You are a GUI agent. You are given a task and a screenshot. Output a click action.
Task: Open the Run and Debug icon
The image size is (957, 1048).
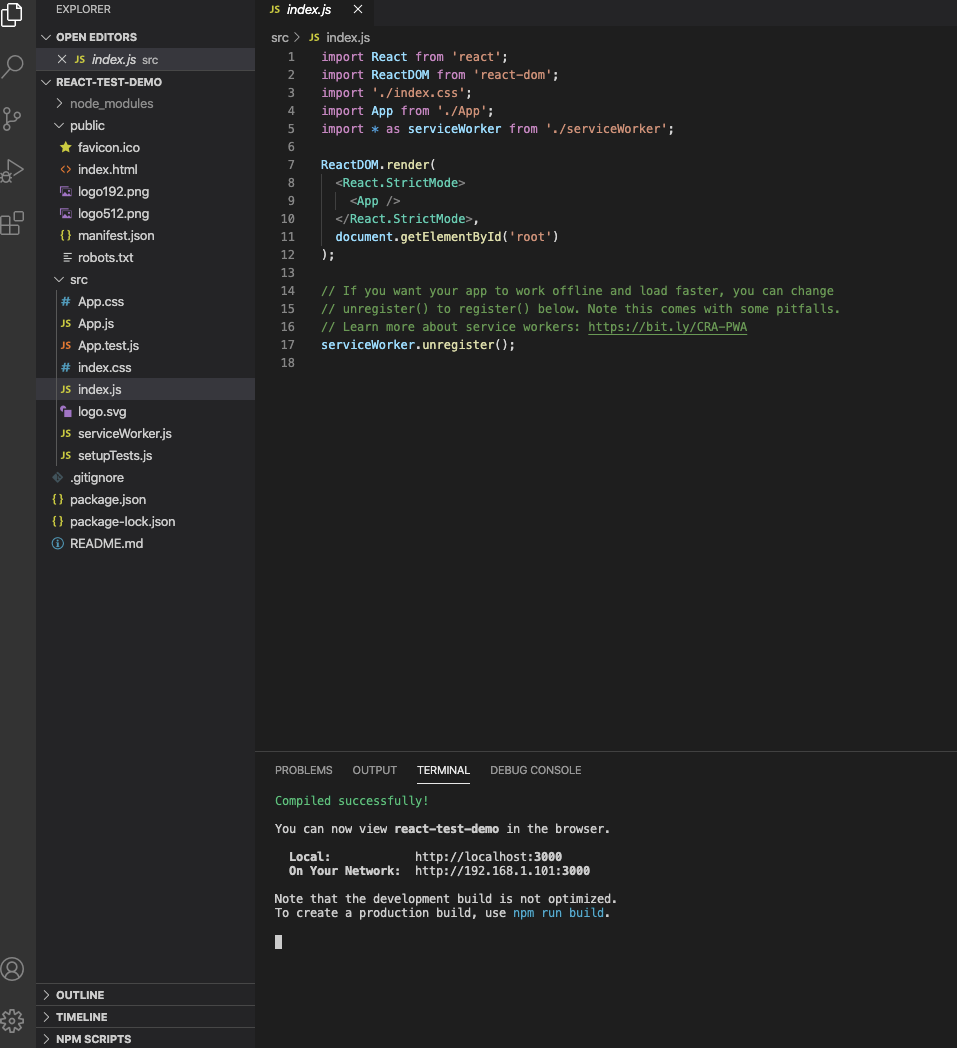[x=12, y=171]
